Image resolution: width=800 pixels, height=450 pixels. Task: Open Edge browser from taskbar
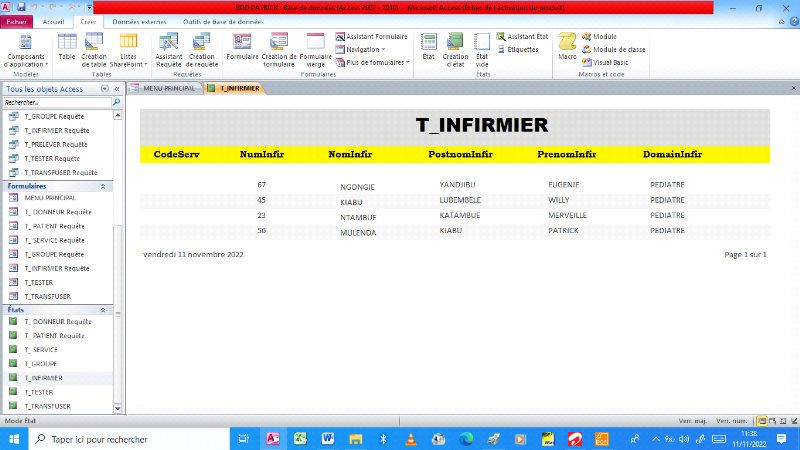click(x=465, y=439)
